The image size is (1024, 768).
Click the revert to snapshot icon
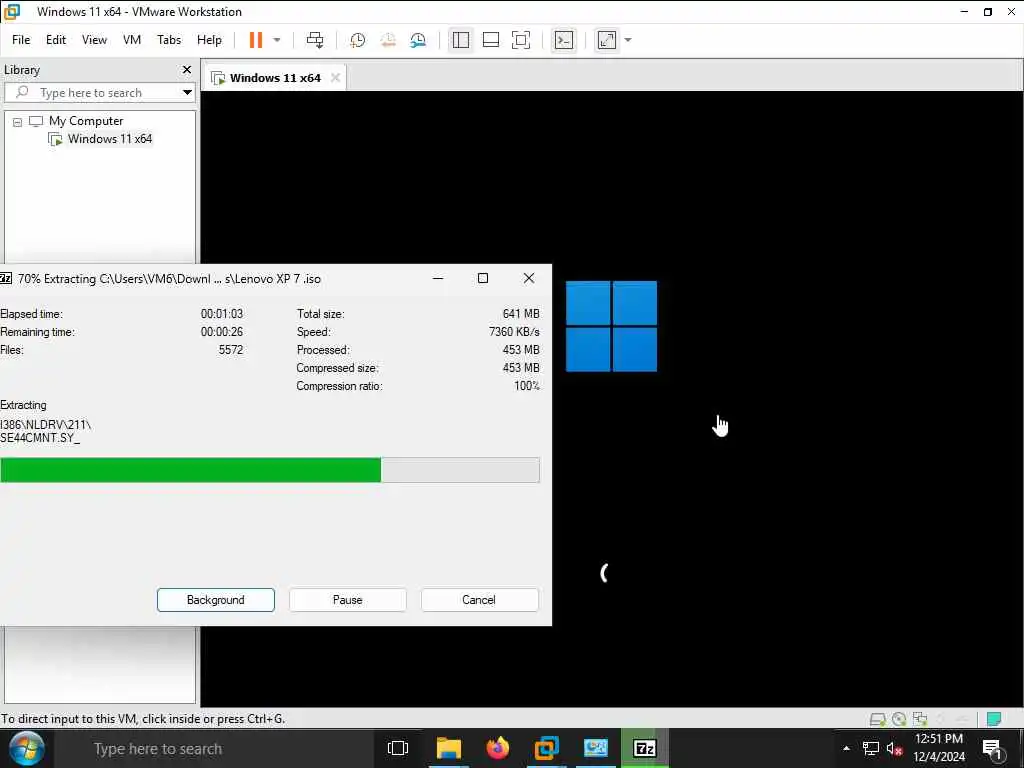coord(388,40)
